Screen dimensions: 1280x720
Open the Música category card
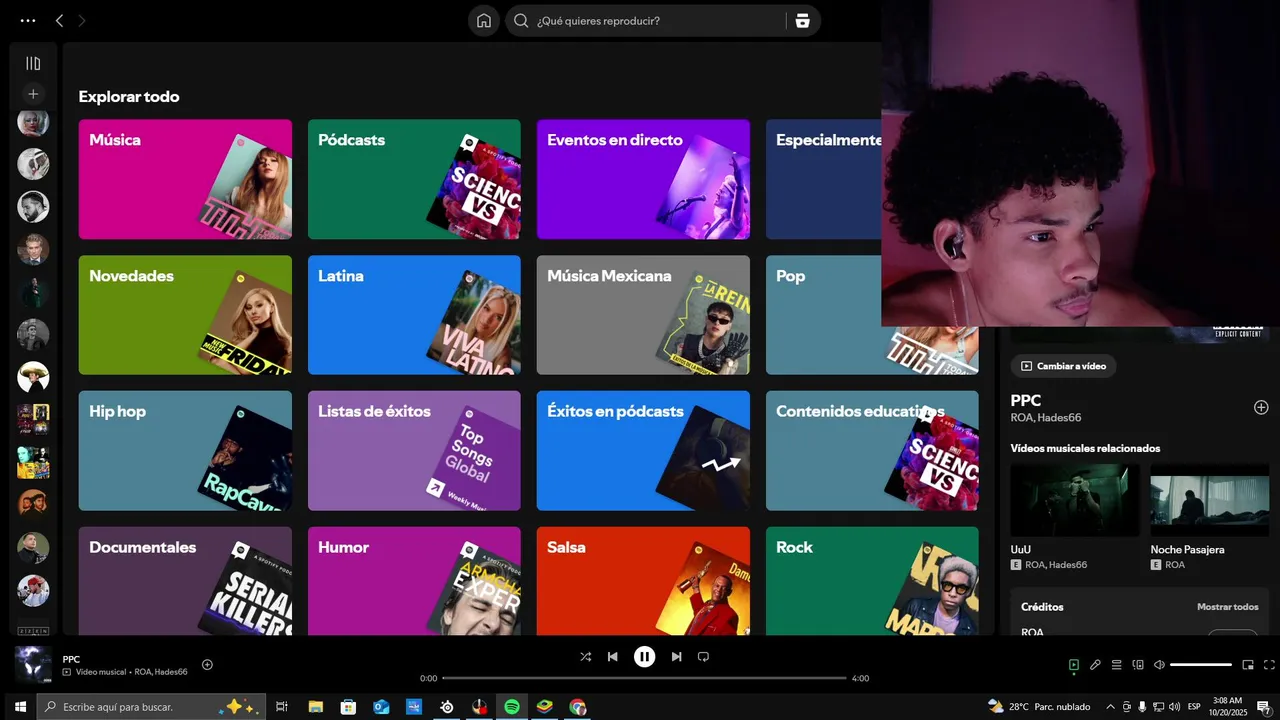pos(185,179)
